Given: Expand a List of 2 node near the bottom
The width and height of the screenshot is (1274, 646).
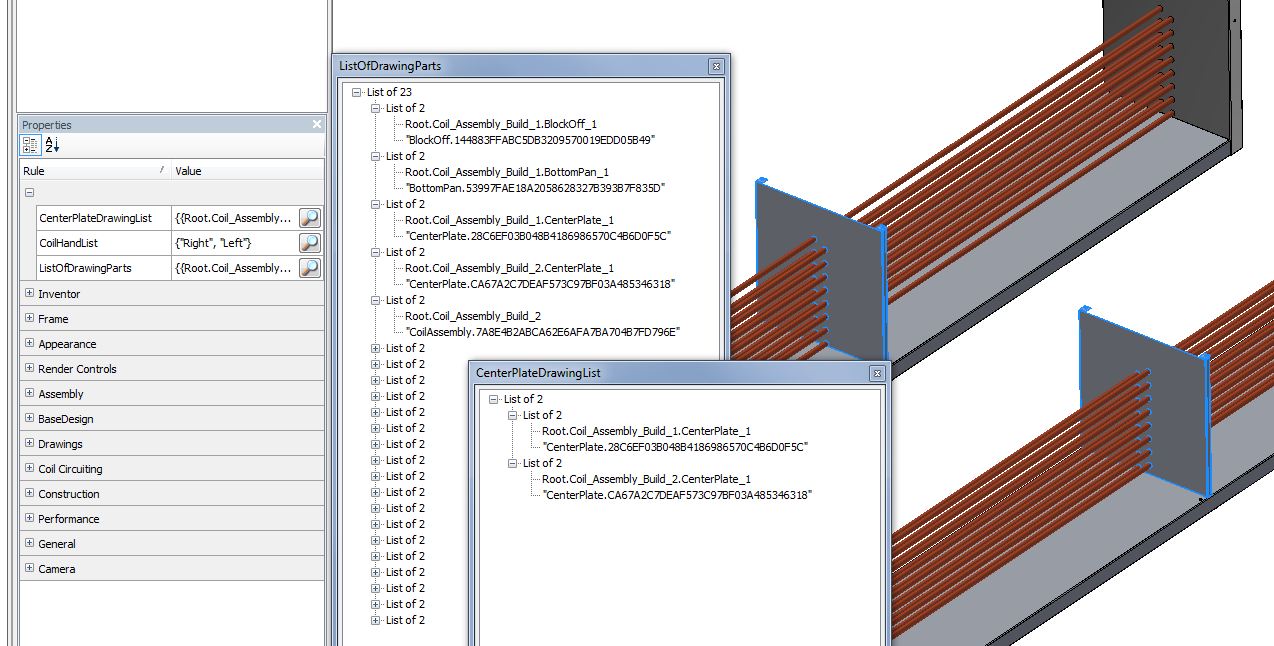Looking at the screenshot, I should tap(376, 620).
